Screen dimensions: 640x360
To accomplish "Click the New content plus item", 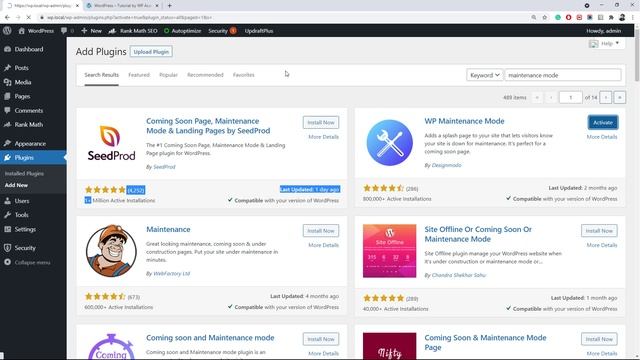I will (x=91, y=31).
